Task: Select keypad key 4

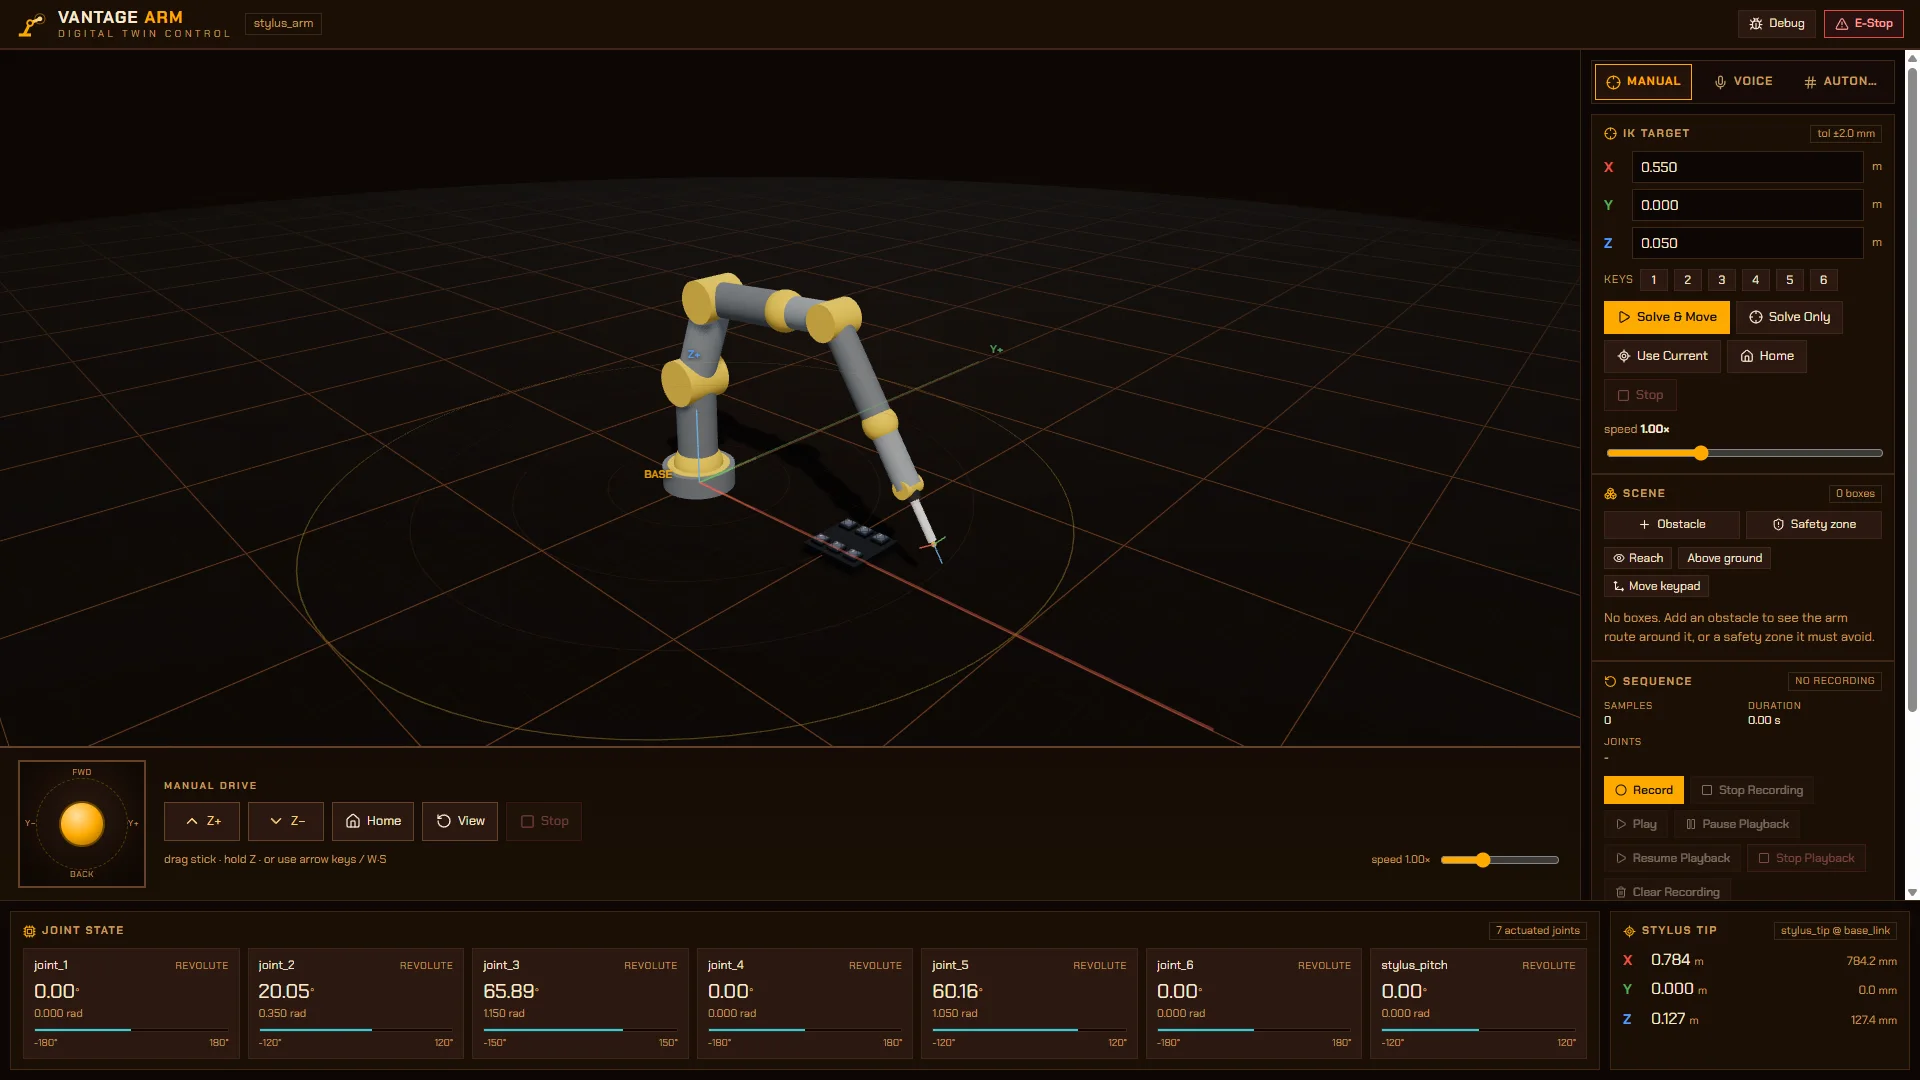Action: coord(1756,280)
